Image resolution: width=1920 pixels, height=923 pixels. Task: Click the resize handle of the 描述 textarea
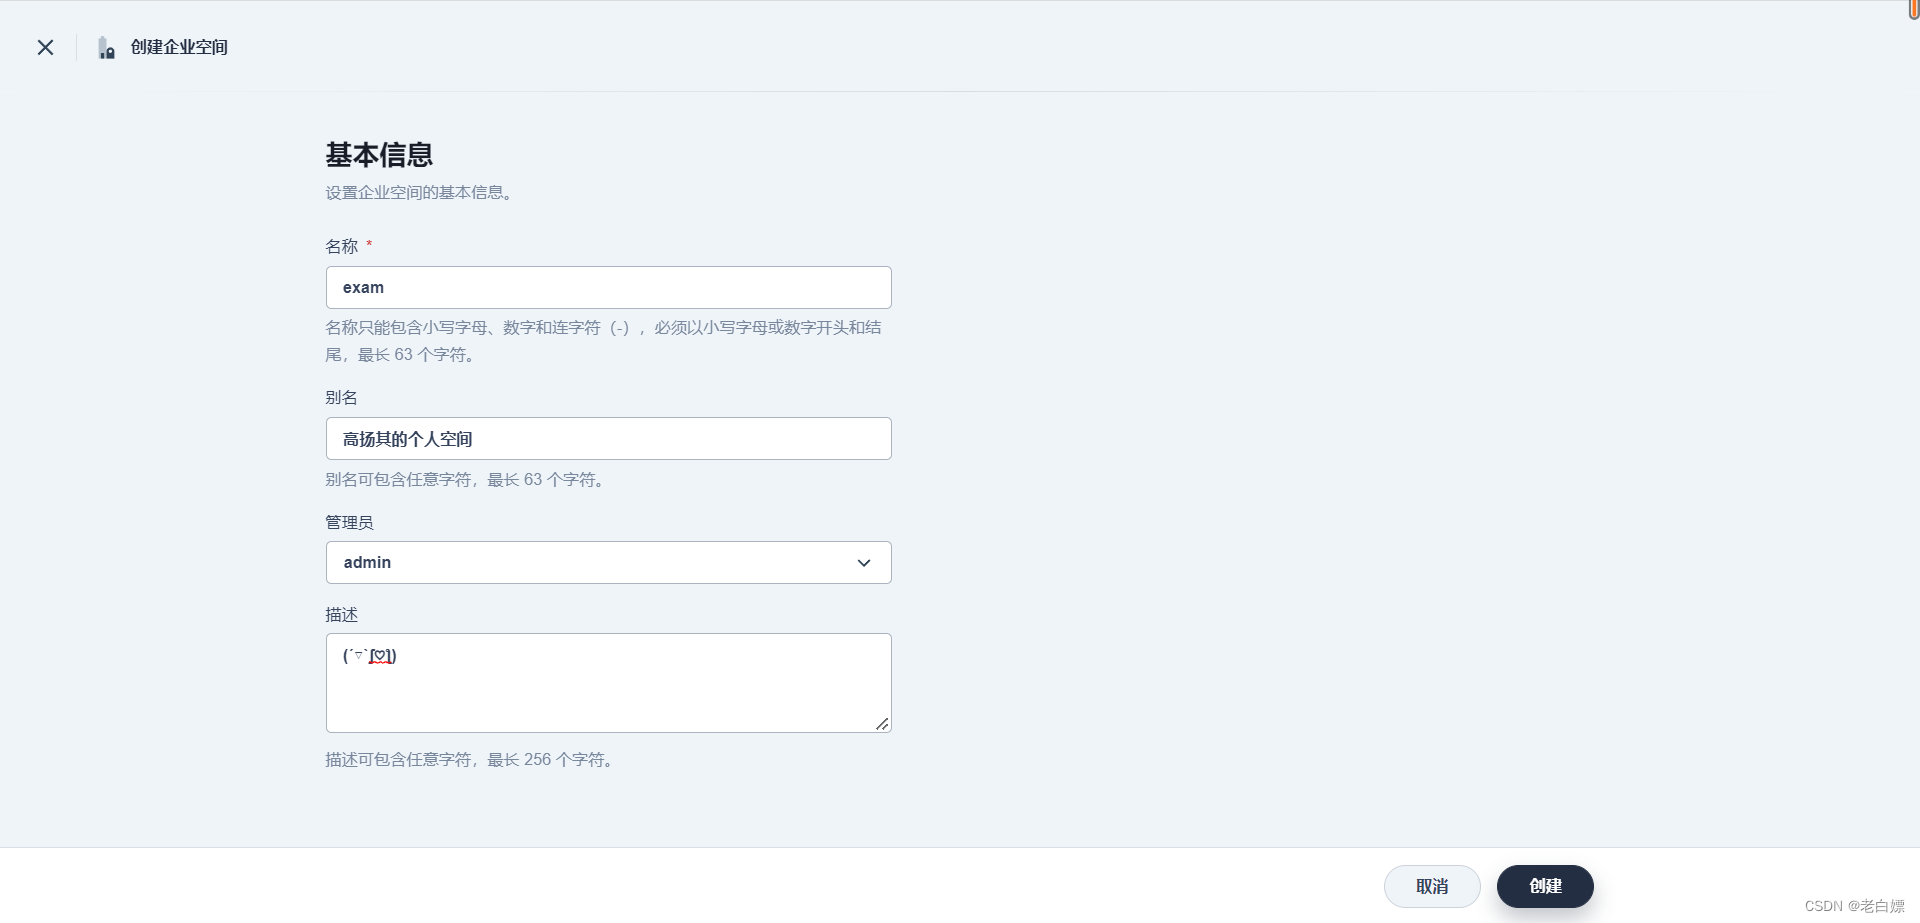click(x=882, y=724)
